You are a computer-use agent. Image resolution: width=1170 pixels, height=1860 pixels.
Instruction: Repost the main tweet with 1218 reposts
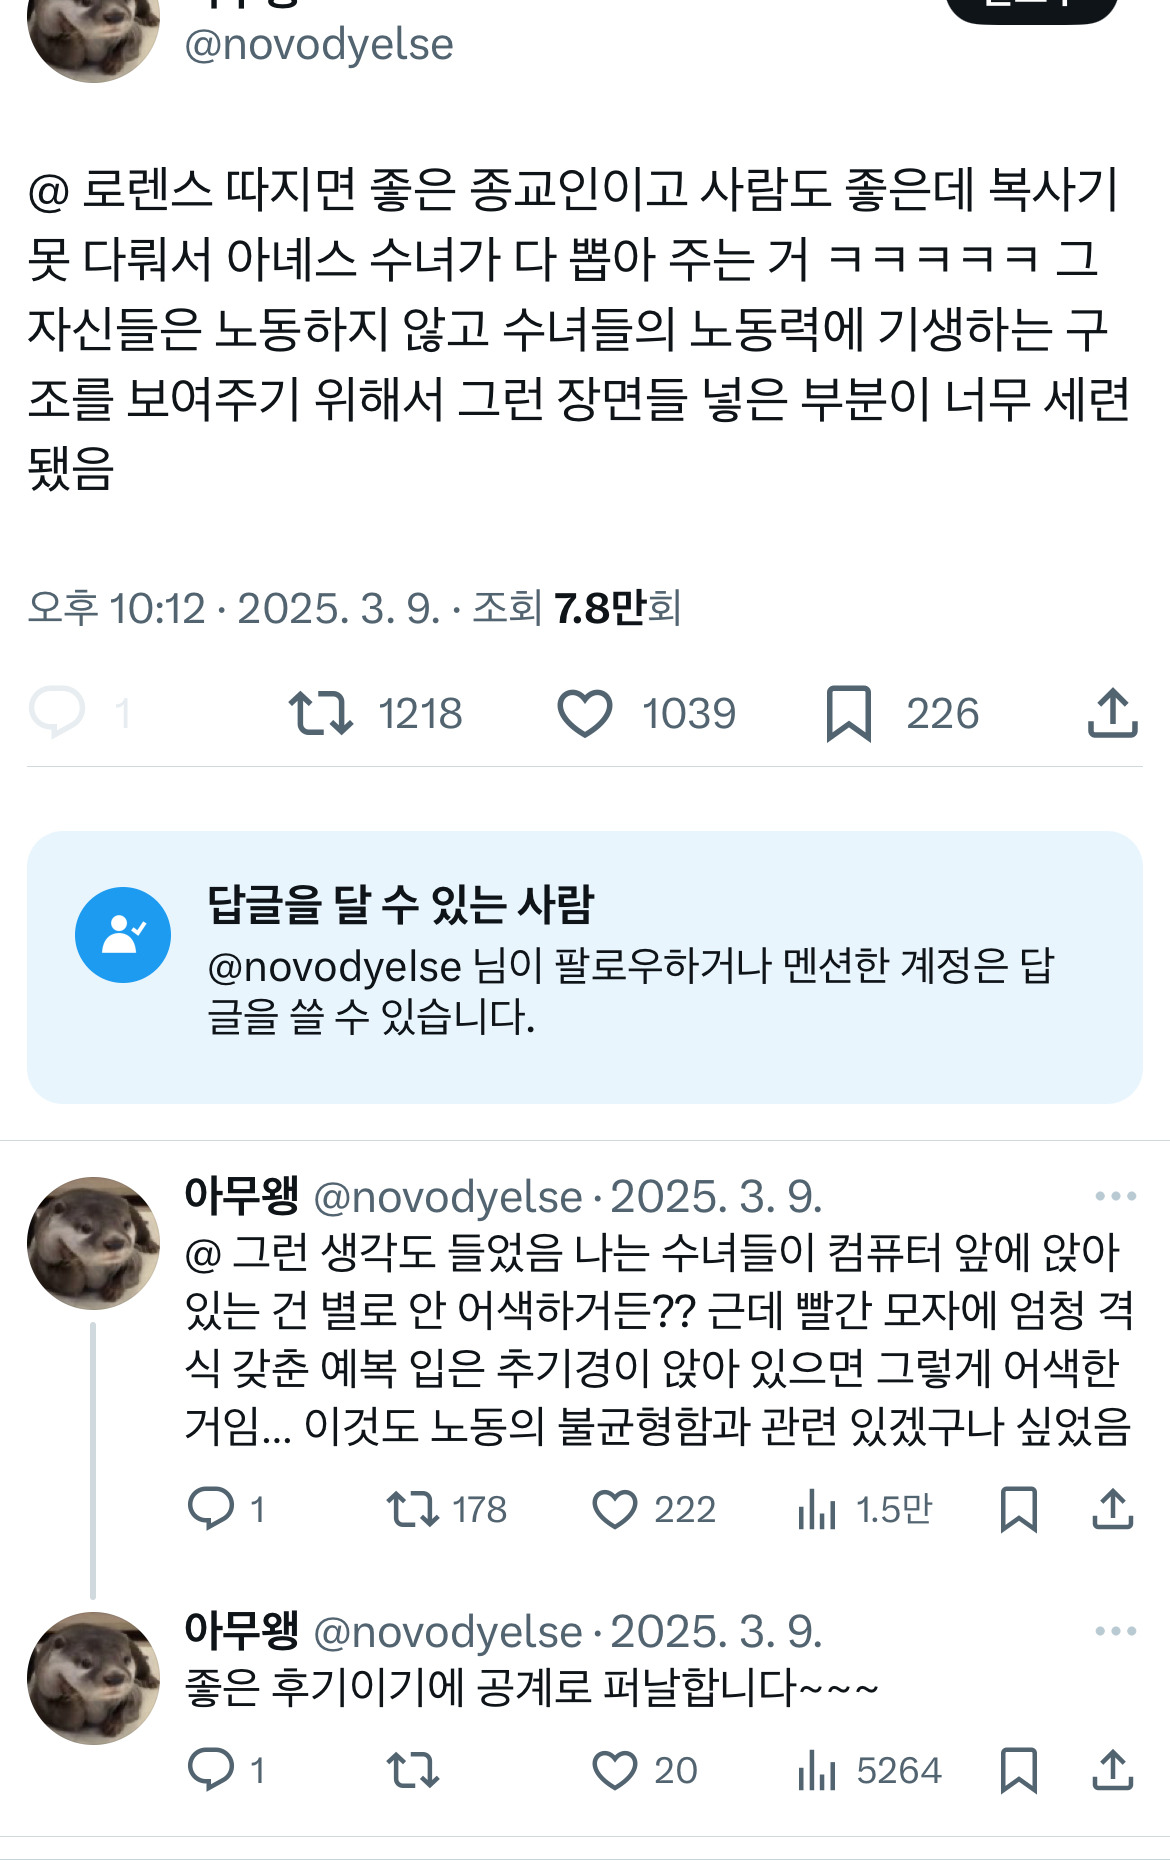tap(321, 714)
